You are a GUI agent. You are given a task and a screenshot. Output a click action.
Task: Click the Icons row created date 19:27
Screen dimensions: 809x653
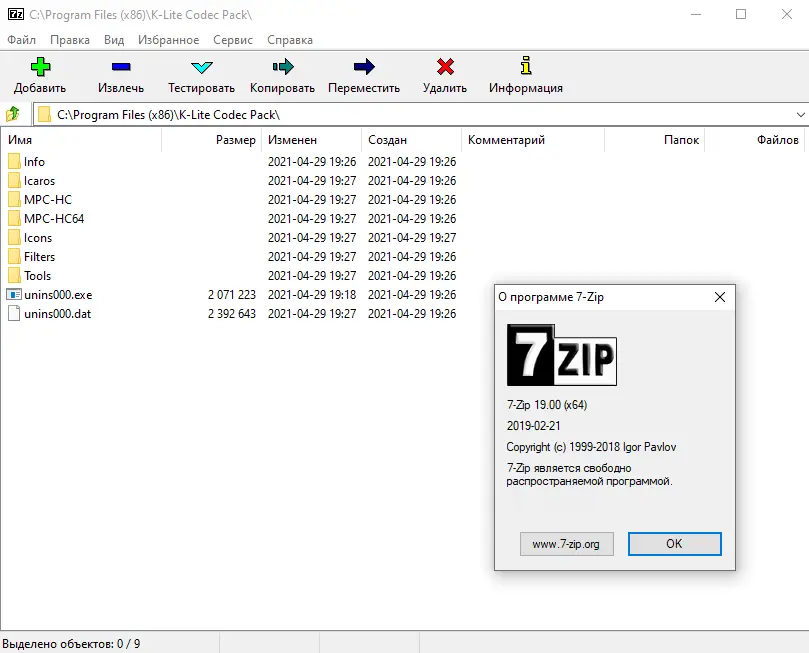(412, 238)
